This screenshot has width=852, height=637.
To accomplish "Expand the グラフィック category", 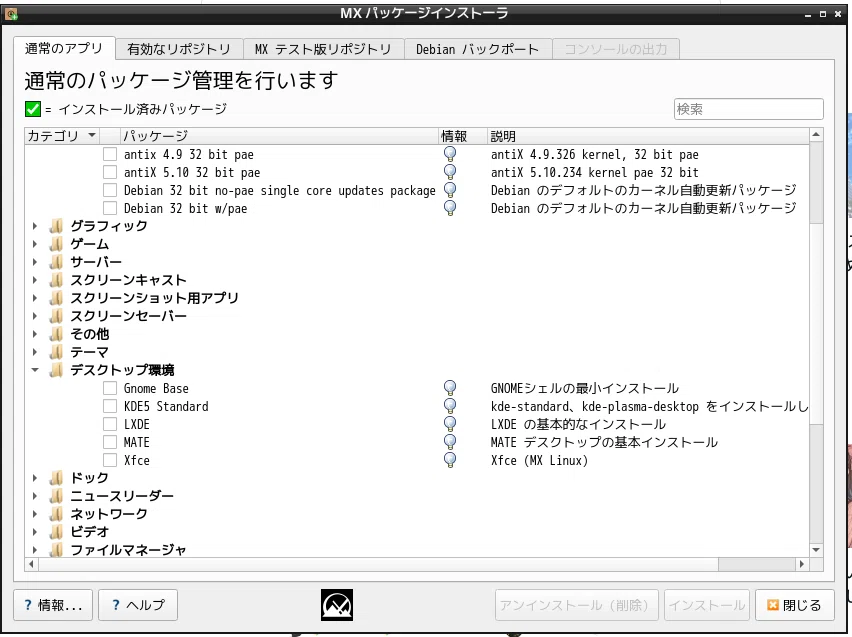I will click(x=35, y=226).
